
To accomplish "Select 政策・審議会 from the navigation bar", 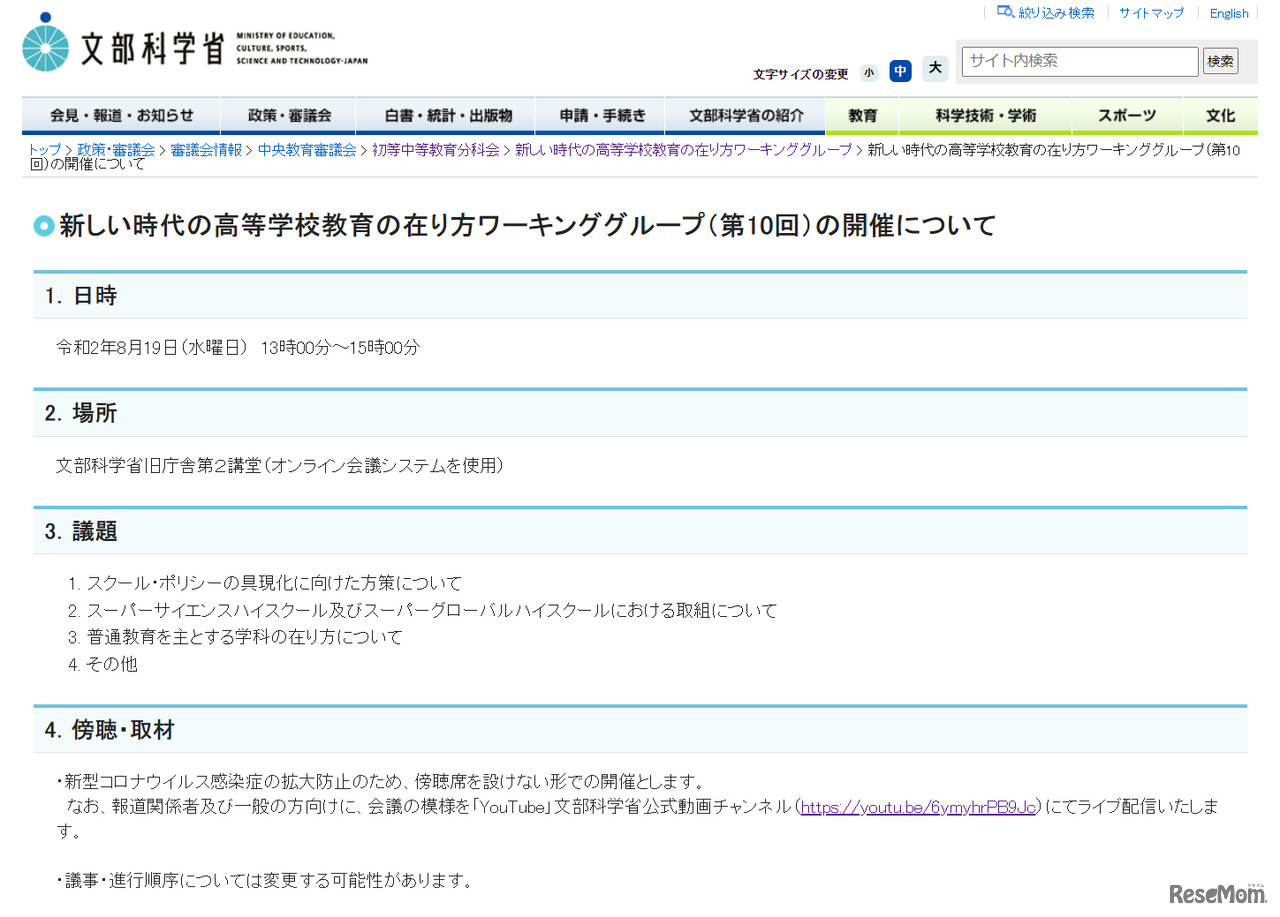I will click(288, 115).
